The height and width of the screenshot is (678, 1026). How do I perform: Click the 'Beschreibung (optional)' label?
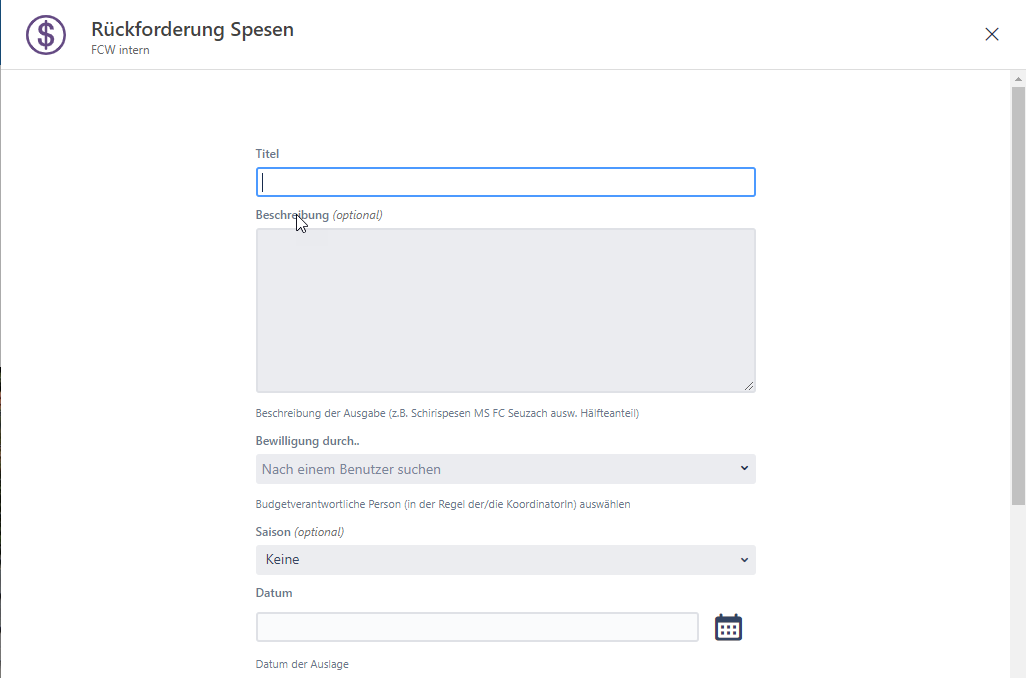319,215
